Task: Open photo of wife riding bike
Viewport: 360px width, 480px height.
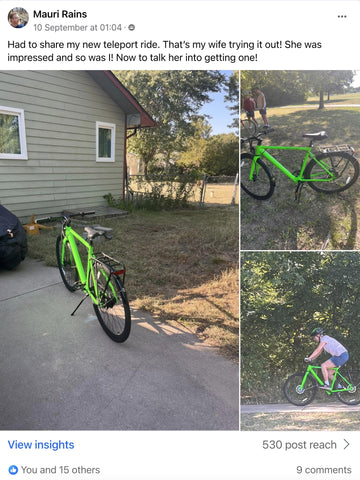Action: click(x=300, y=341)
